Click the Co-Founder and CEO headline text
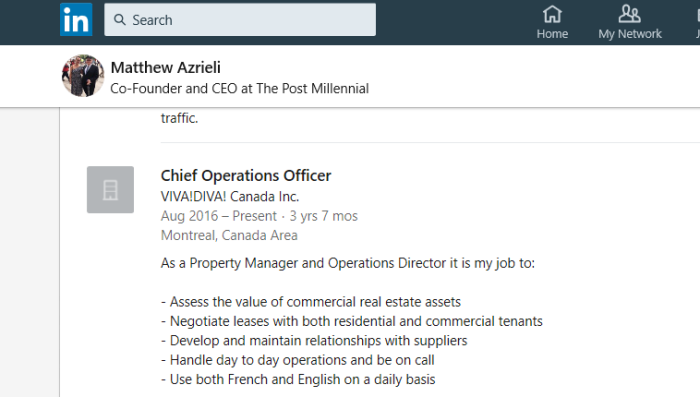 pos(240,88)
